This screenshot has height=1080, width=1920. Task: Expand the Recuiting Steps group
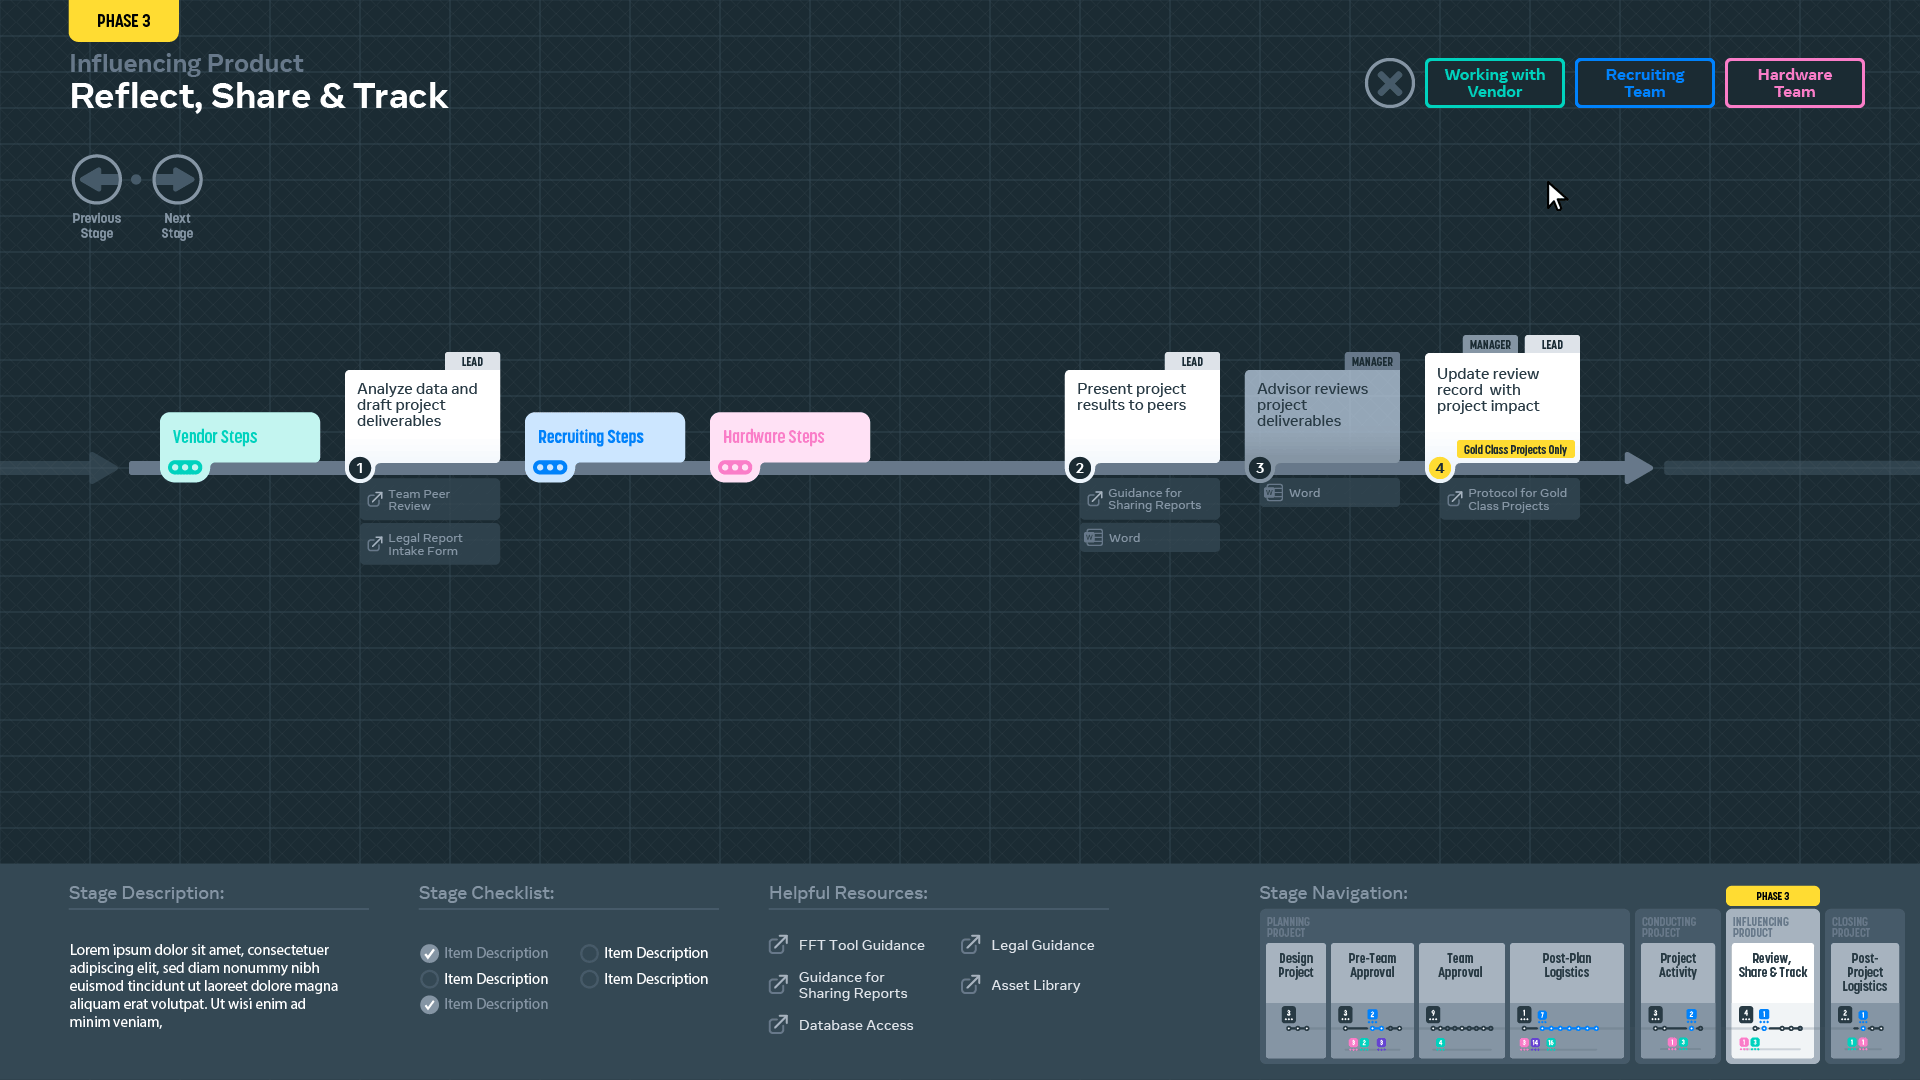[x=550, y=468]
